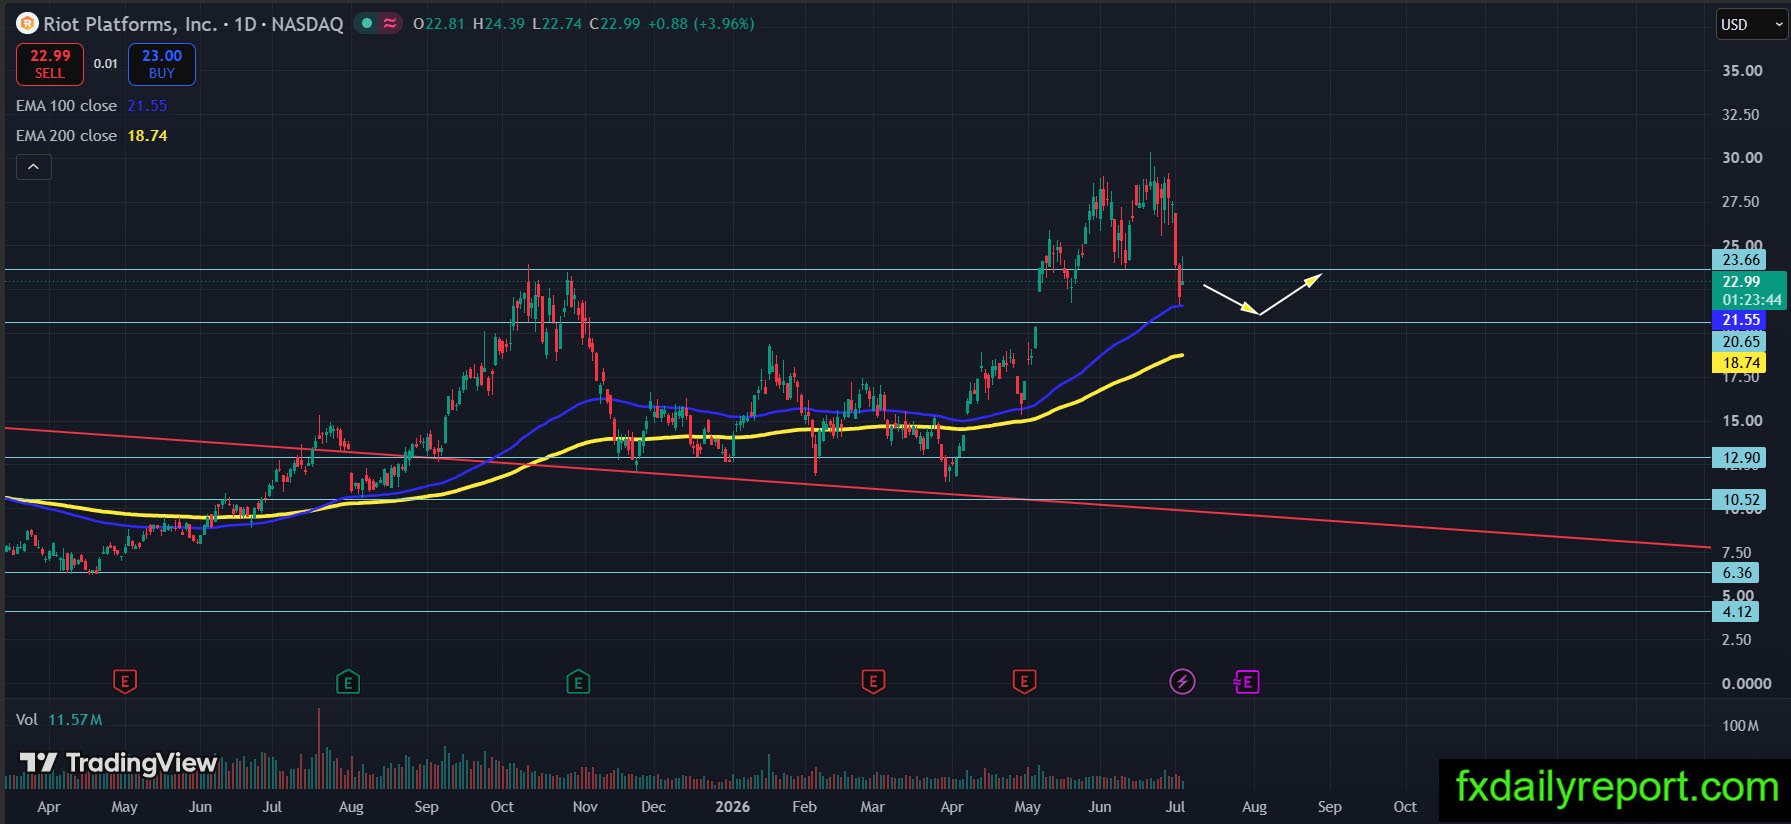The height and width of the screenshot is (824, 1791).
Task: Click the low value L22.74
Action: tap(557, 23)
